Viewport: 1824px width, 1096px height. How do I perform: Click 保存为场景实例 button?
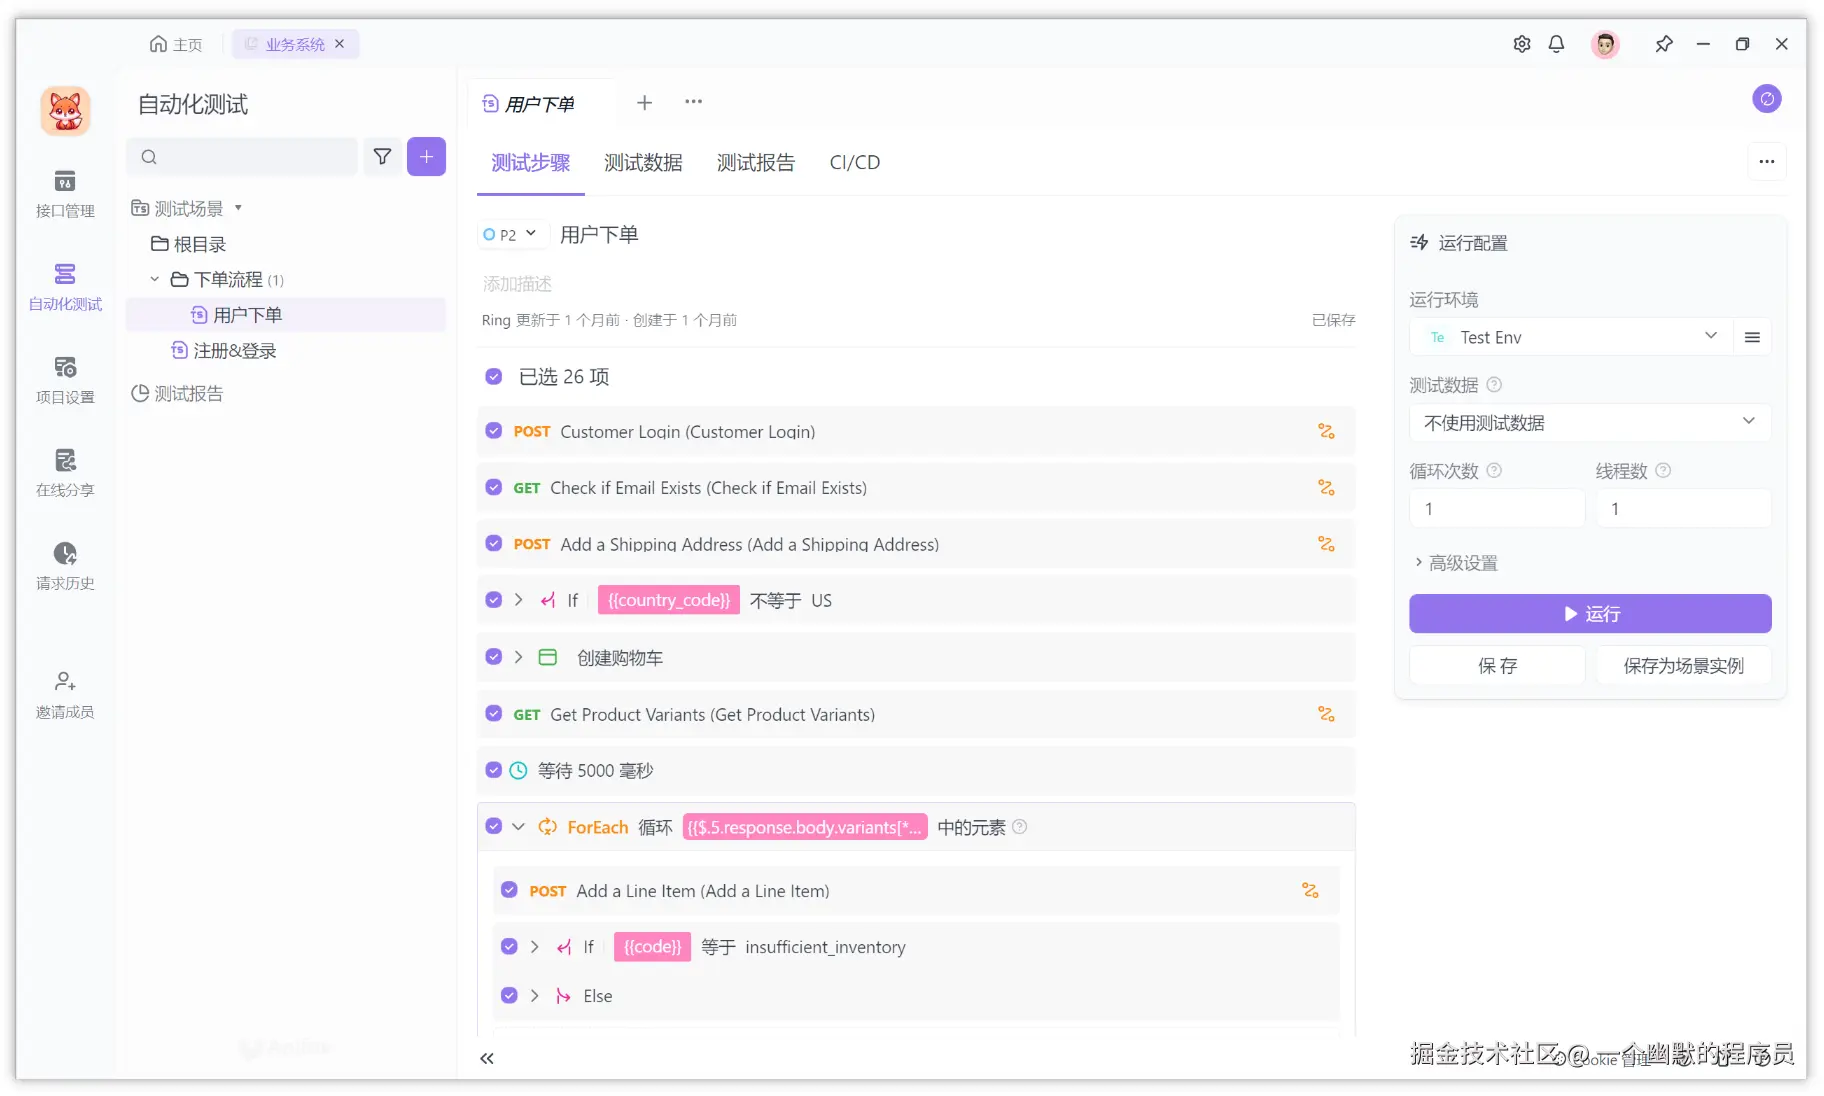pos(1683,665)
